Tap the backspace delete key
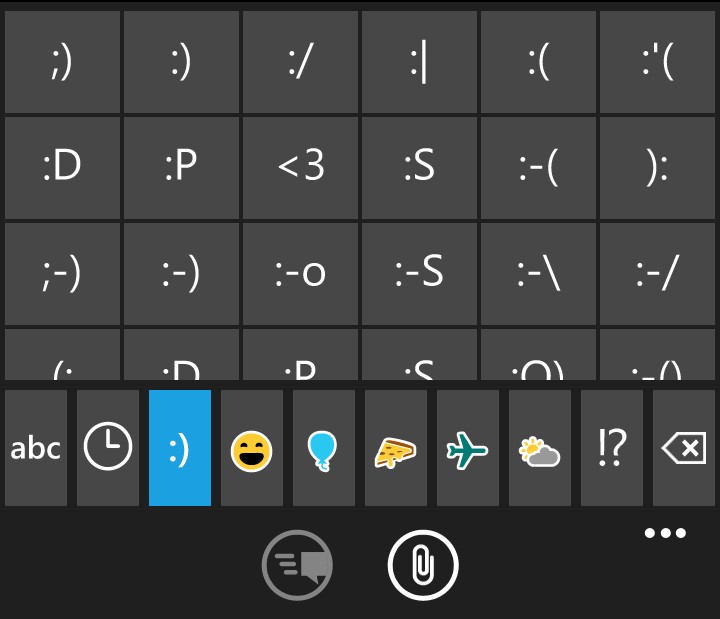This screenshot has height=619, width=720. [x=684, y=448]
